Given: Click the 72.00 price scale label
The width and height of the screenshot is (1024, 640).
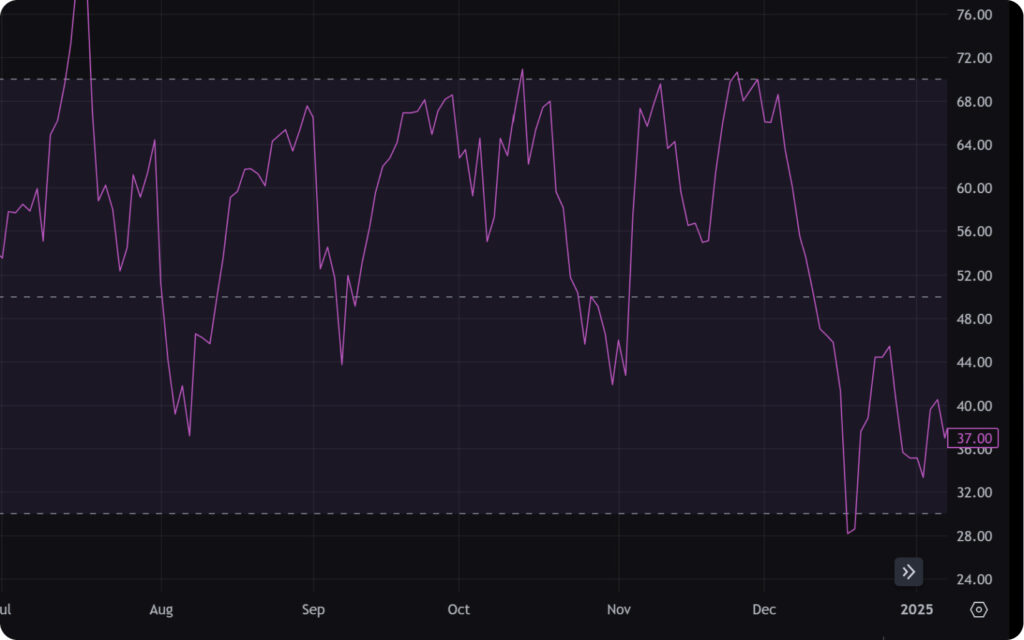Looking at the screenshot, I should coord(974,59).
